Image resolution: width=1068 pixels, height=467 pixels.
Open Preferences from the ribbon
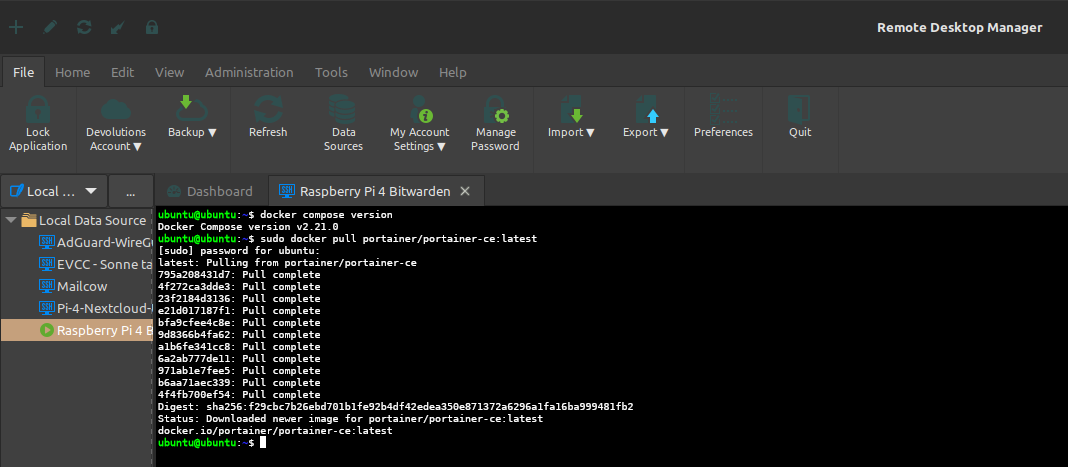pos(723,109)
